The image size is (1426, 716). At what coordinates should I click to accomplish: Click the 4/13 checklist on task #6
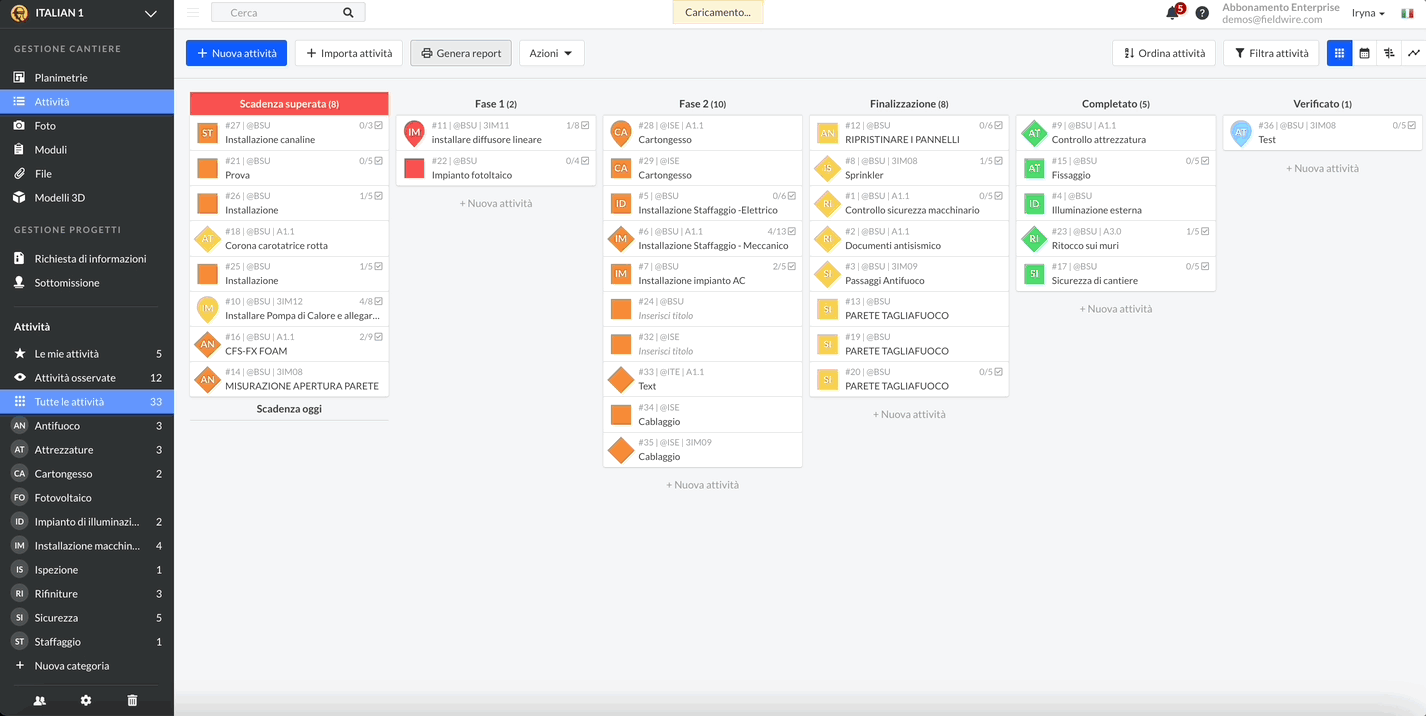[x=782, y=231]
